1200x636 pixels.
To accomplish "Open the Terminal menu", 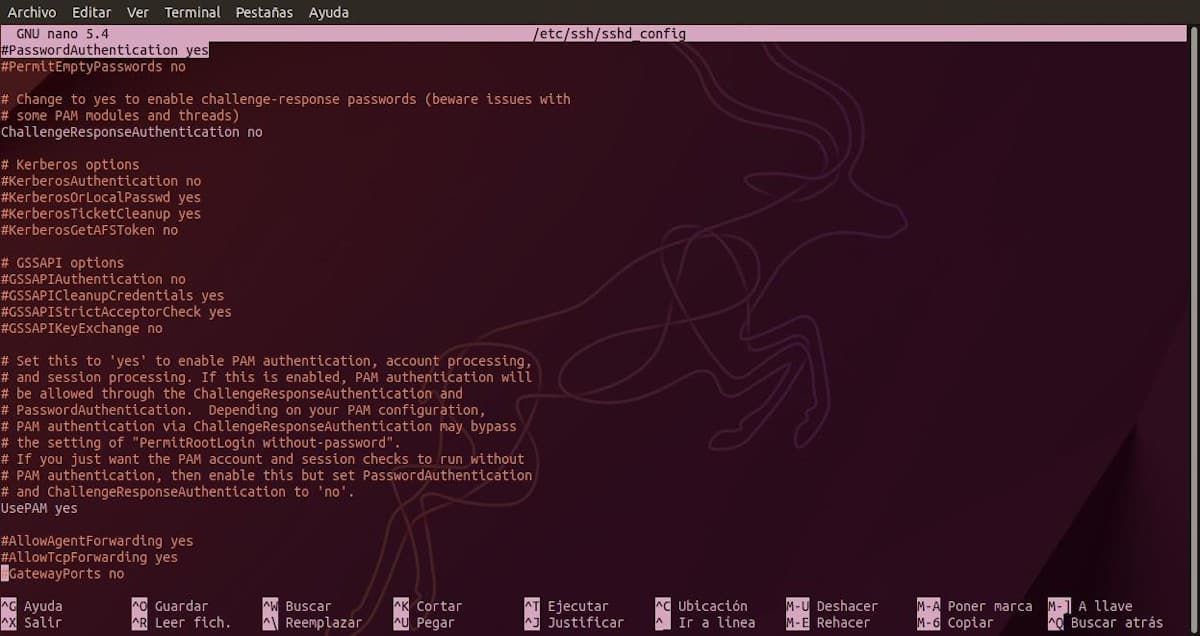I will (192, 12).
